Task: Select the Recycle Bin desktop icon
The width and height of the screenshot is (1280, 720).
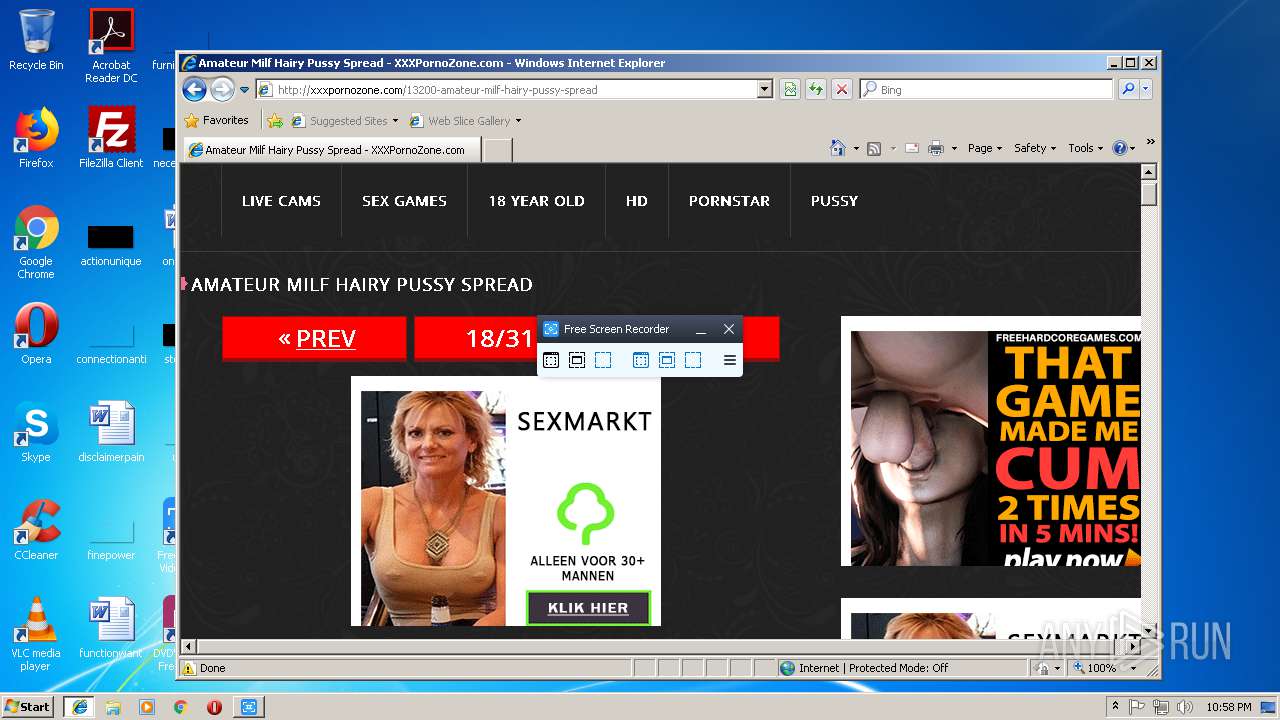Action: [36, 40]
